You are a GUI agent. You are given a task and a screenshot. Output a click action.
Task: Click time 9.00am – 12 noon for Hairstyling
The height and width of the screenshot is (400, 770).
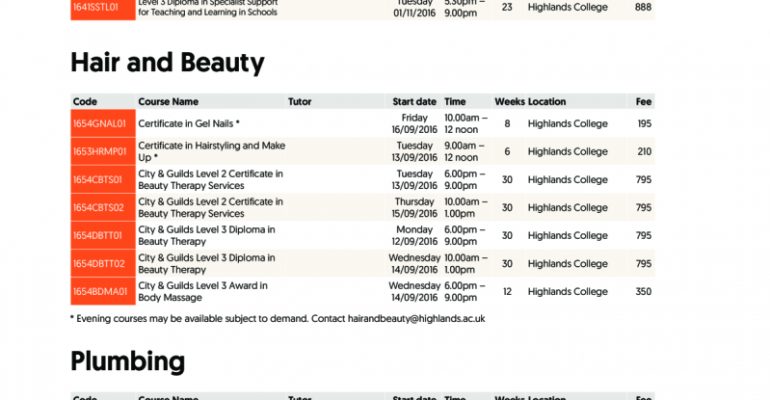[x=464, y=152]
